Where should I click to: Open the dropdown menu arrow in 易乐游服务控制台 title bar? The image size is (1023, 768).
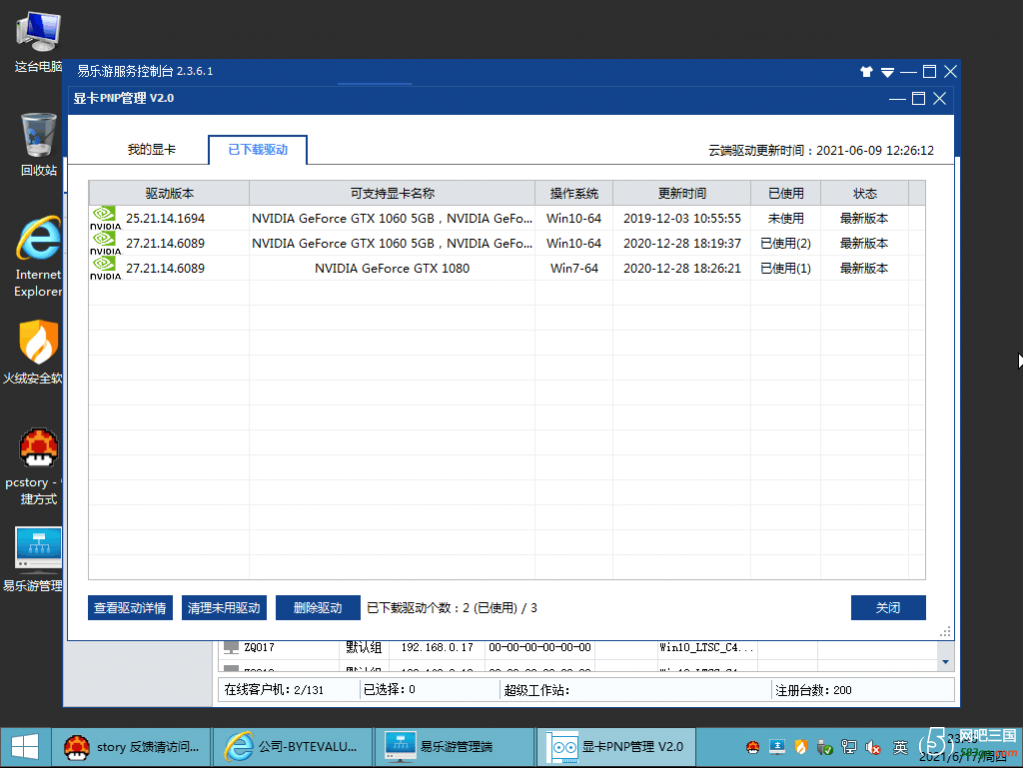click(x=887, y=72)
